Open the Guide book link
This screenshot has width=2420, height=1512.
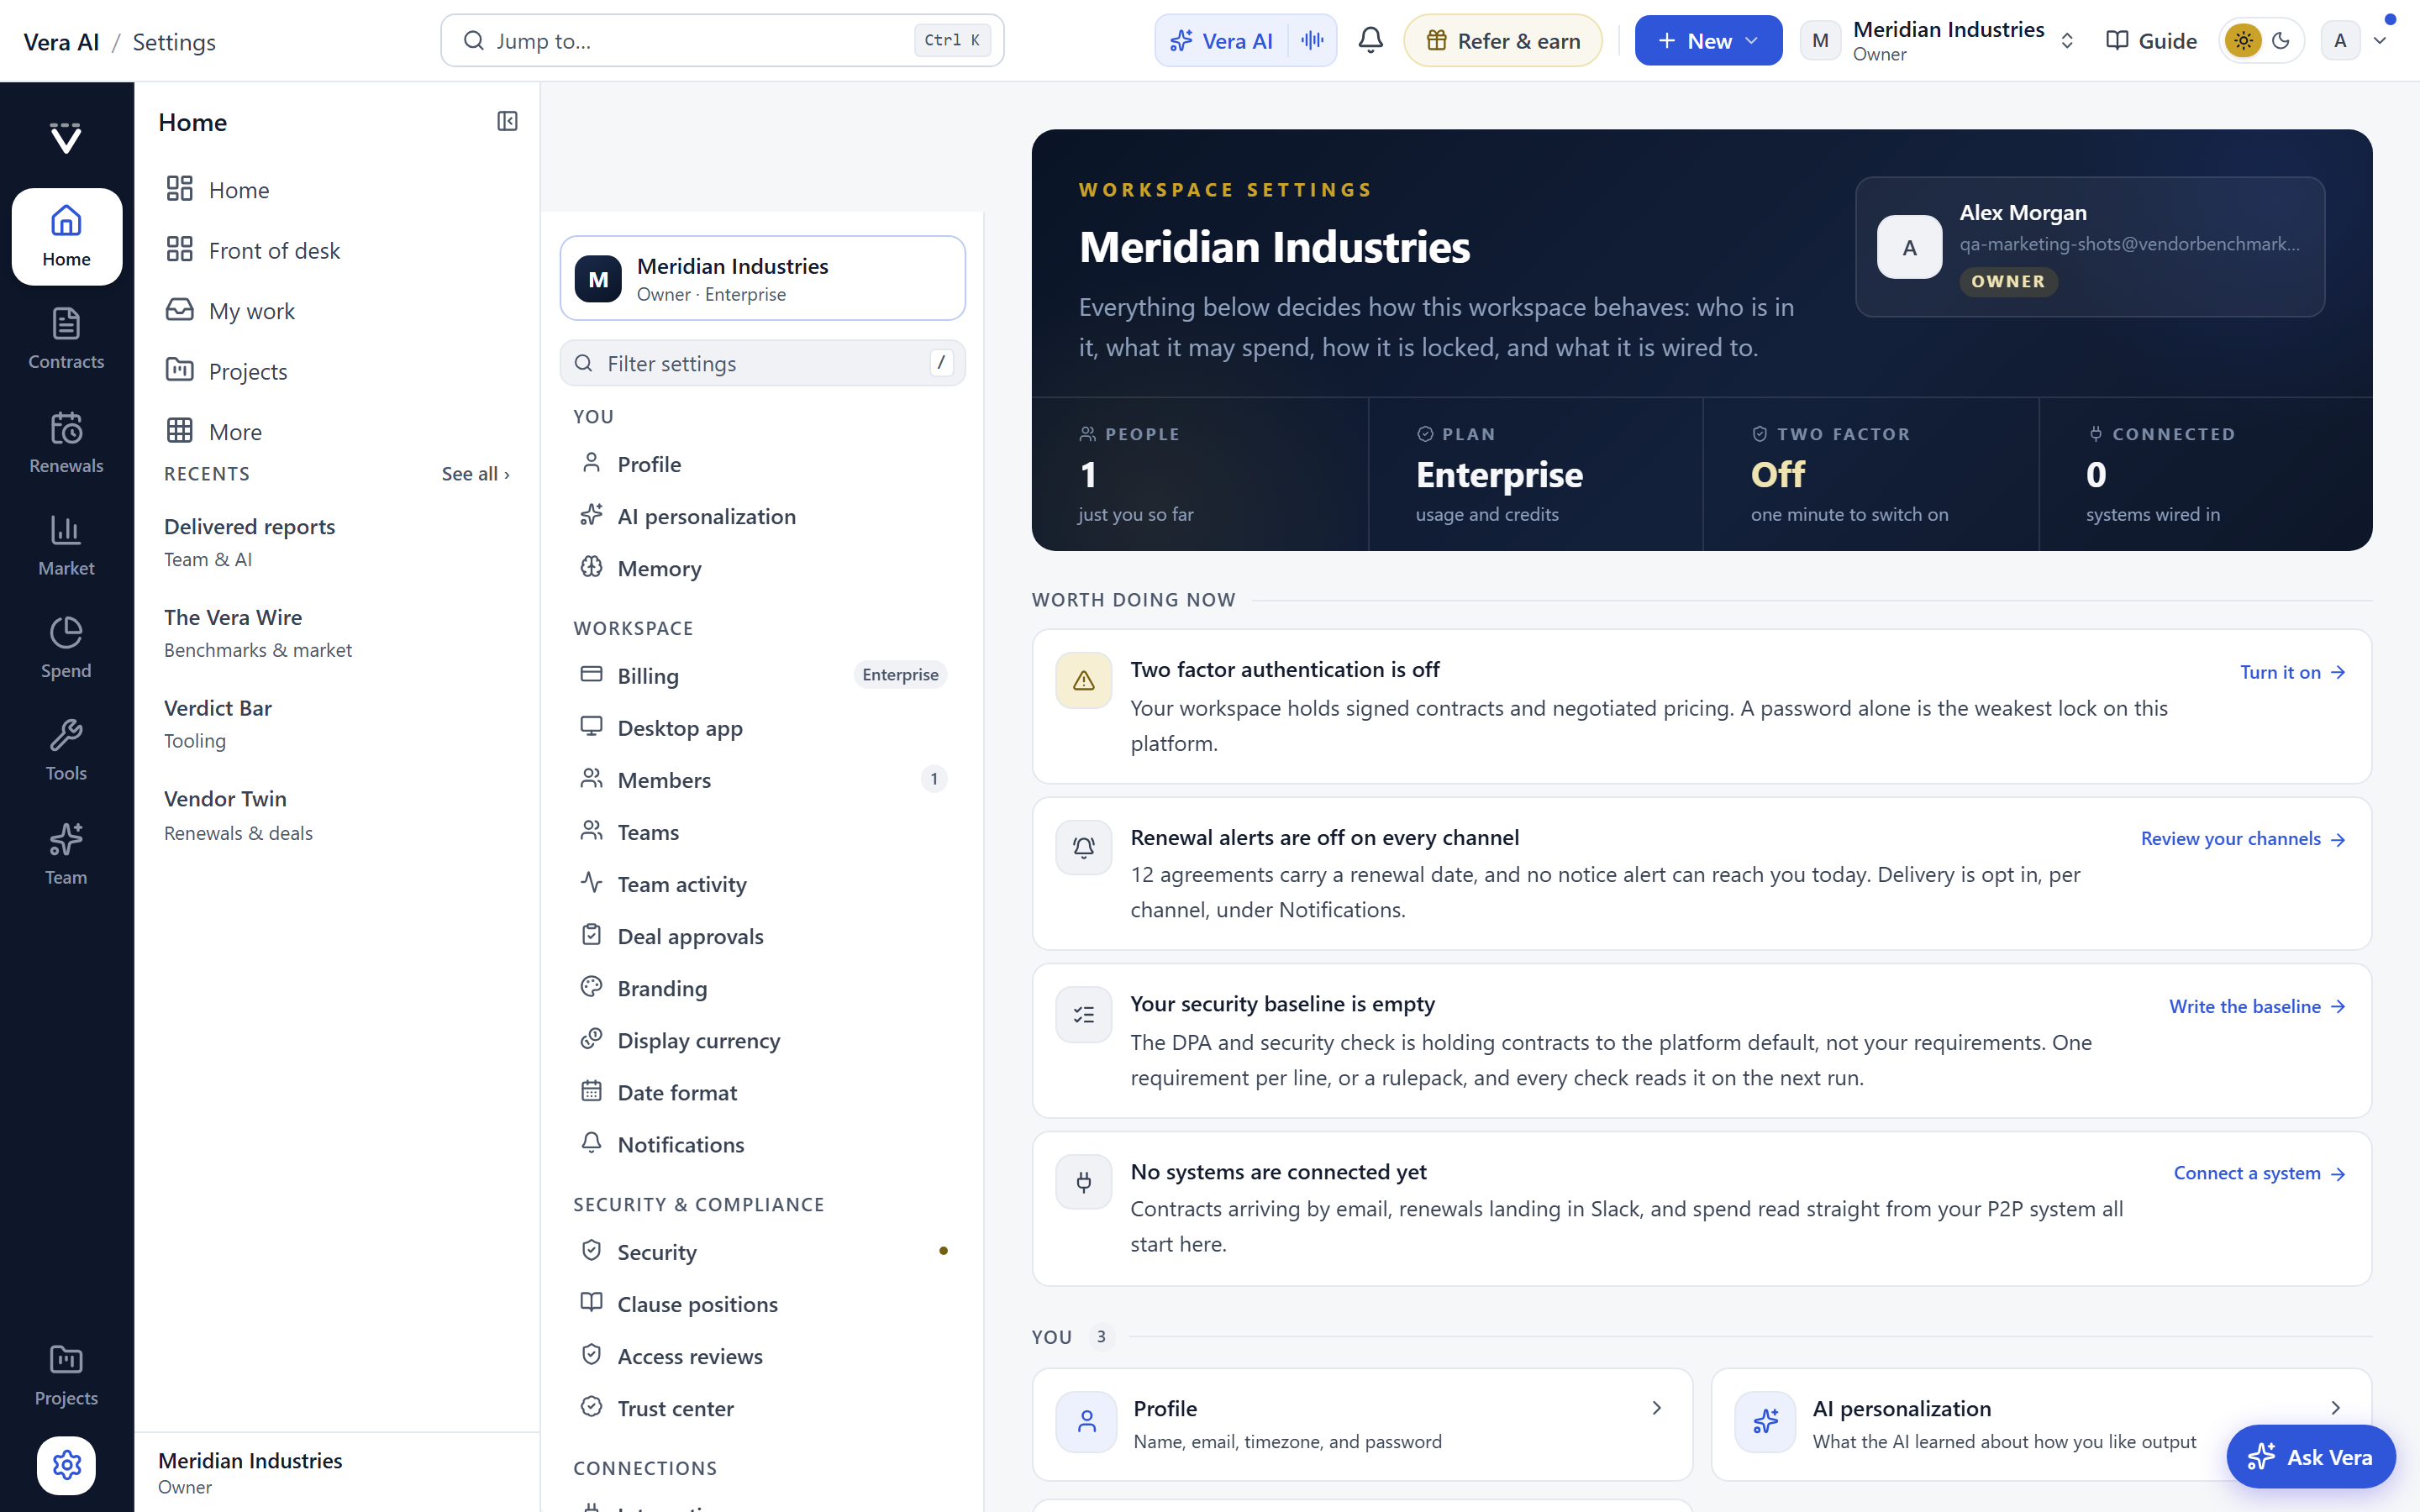[2151, 40]
